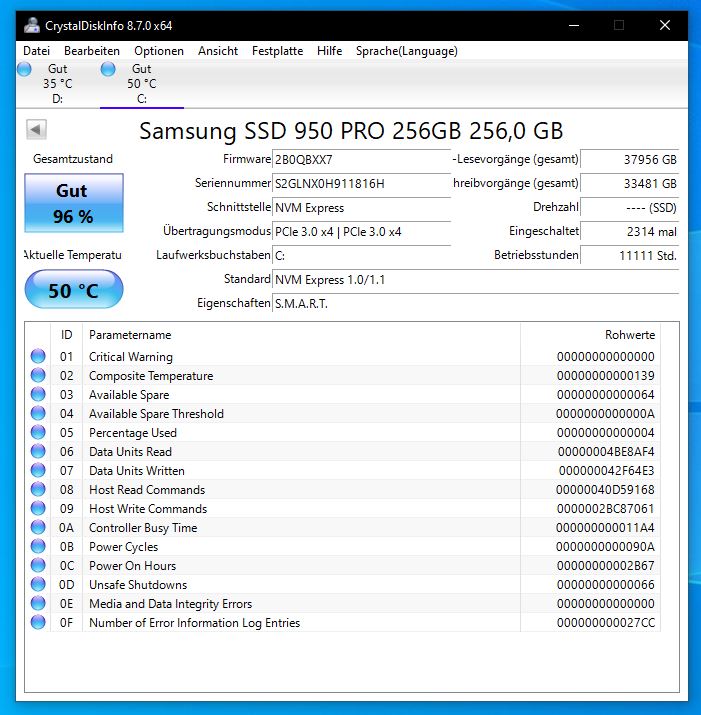Click status orb for Unsafe Shutdowns row

click(x=38, y=584)
